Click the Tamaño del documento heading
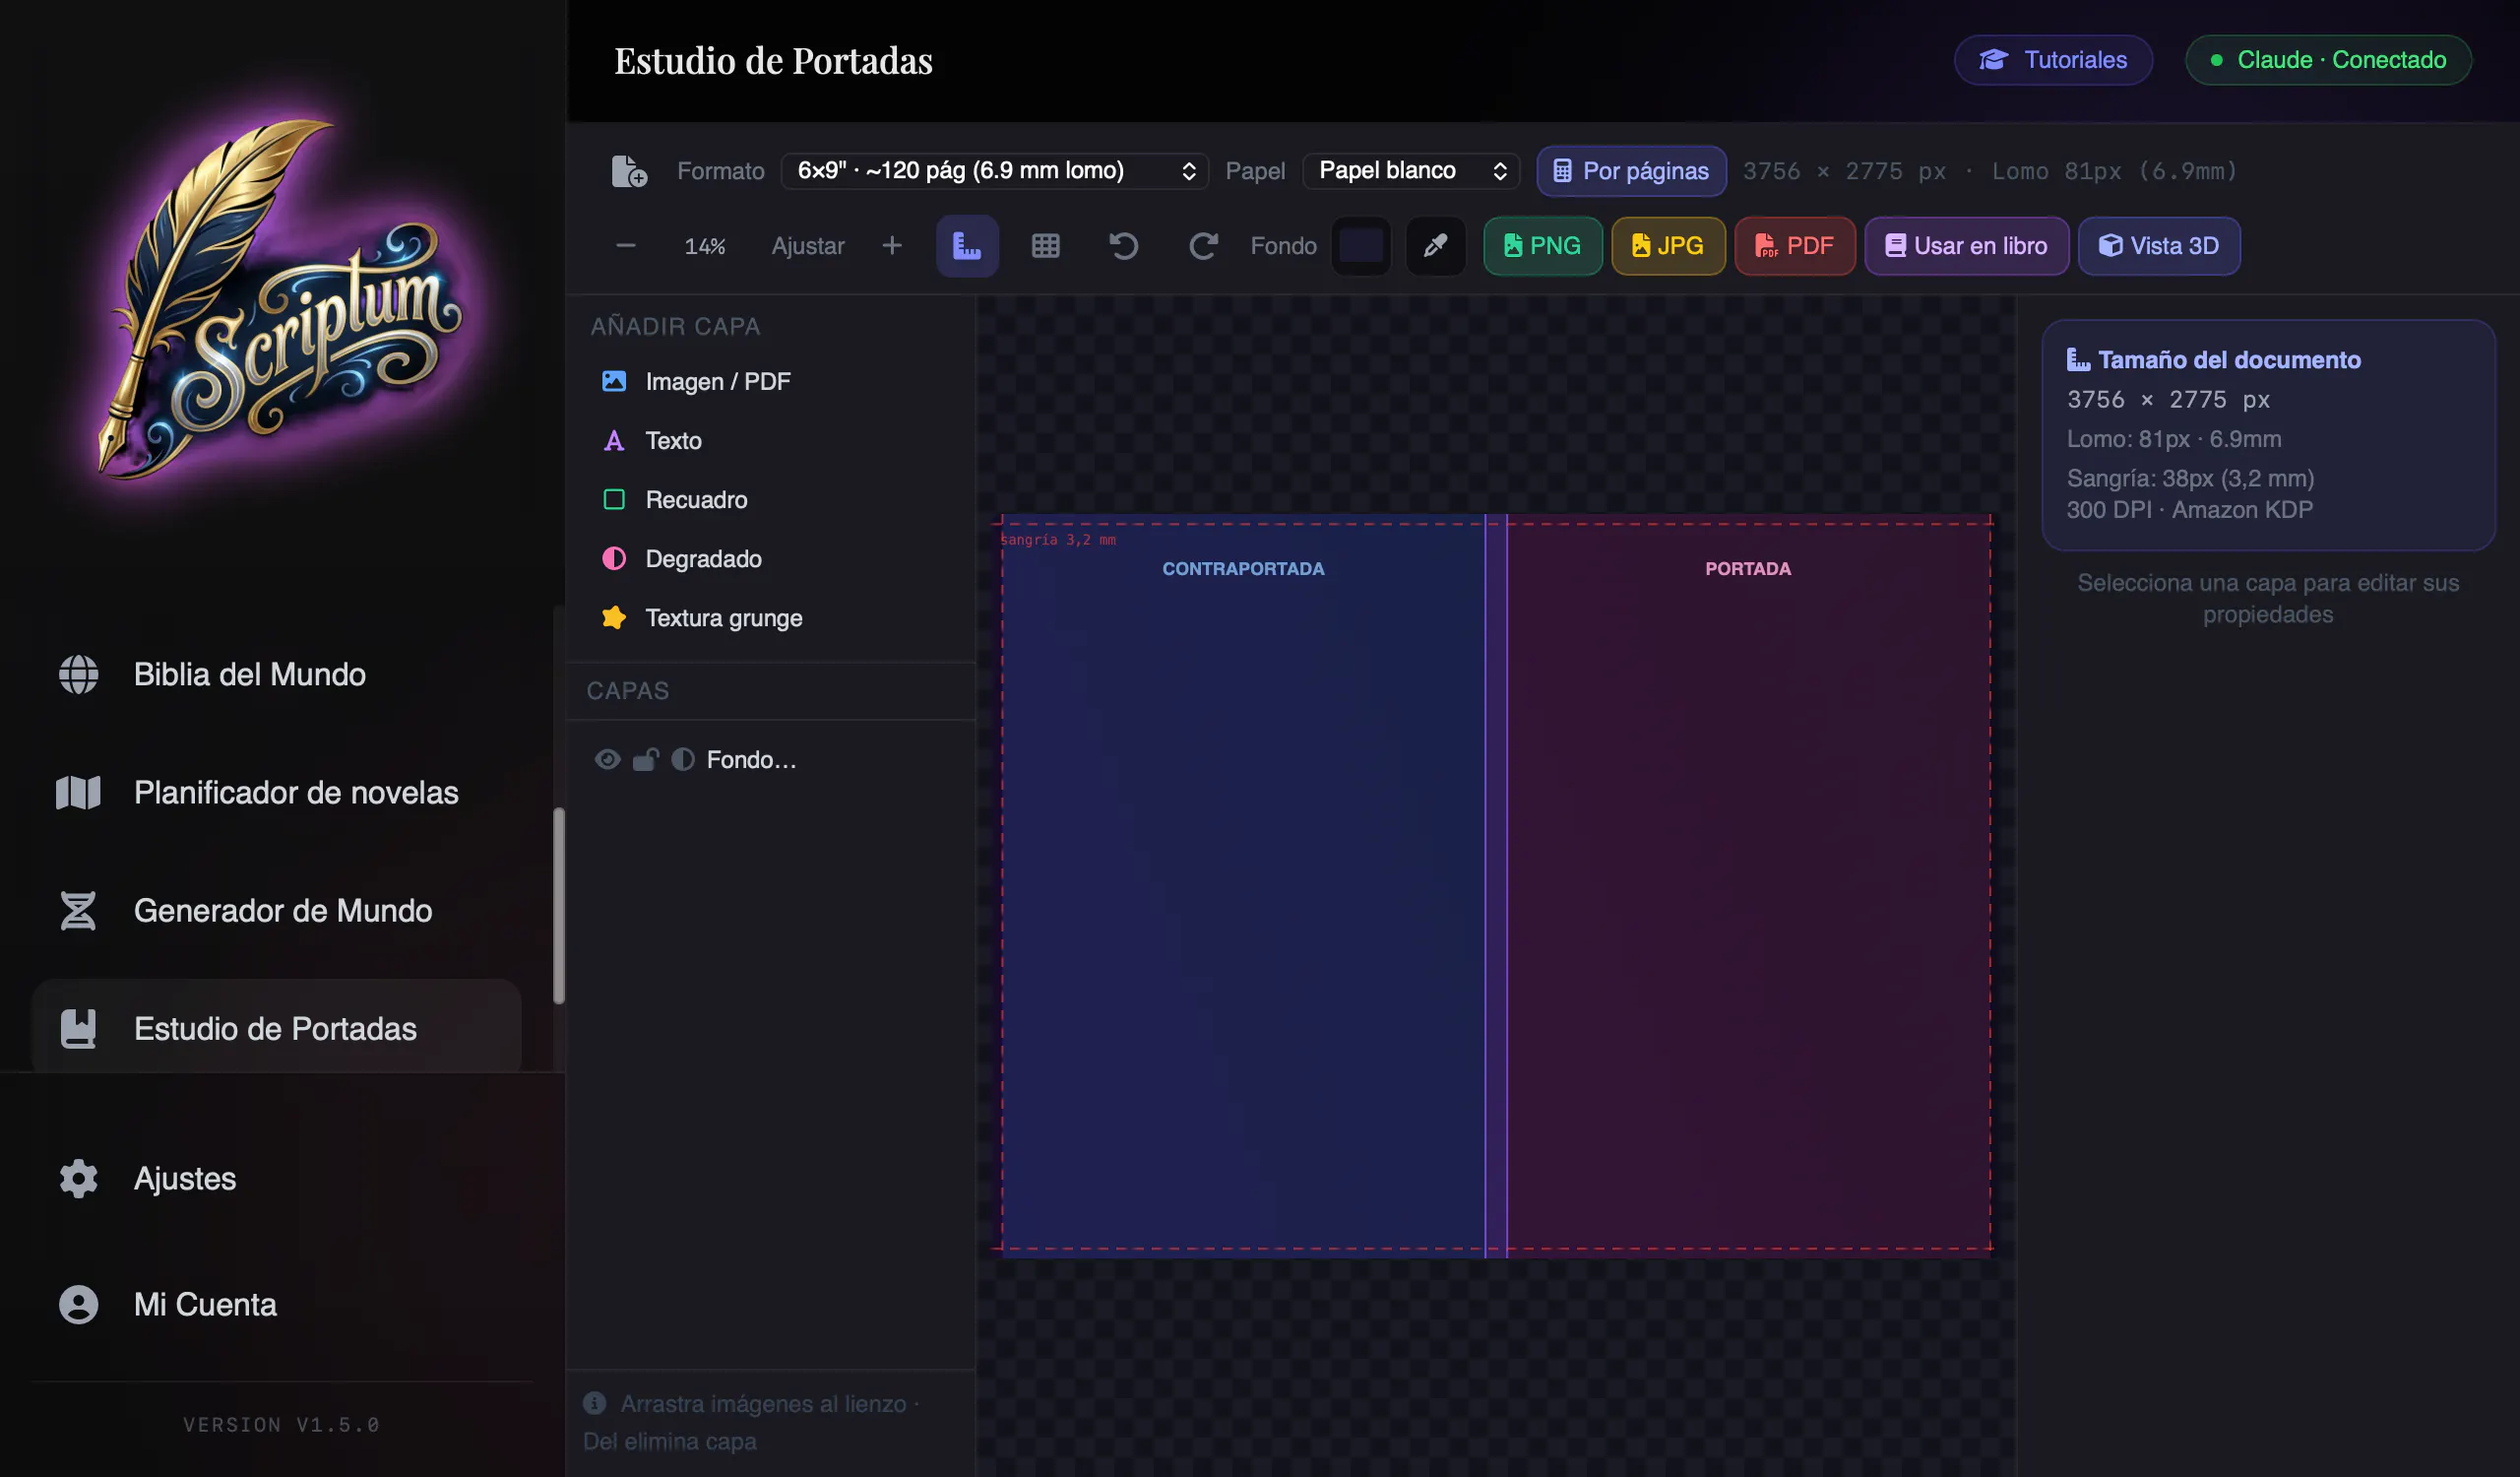 pyautogui.click(x=2229, y=359)
